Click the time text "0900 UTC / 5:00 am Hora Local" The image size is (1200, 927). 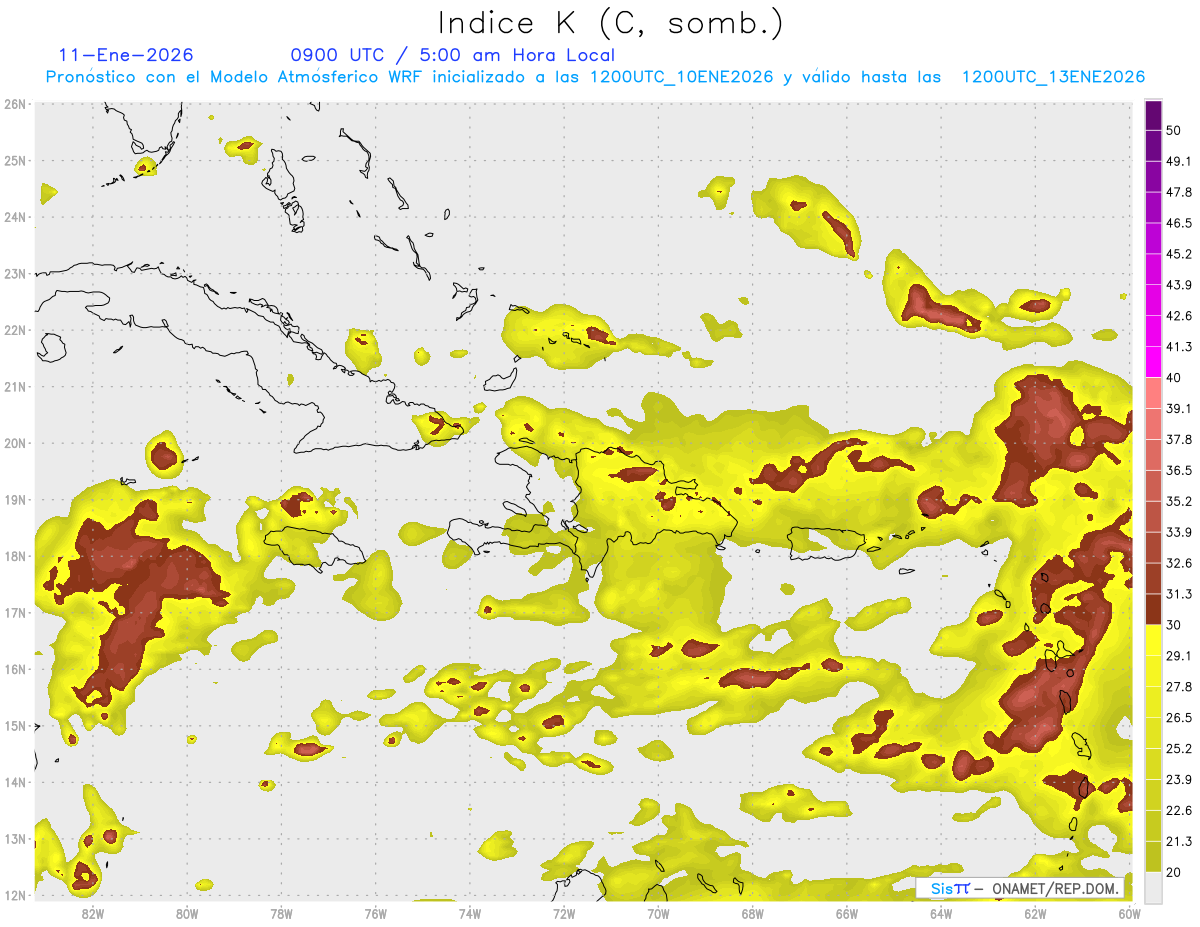453,55
